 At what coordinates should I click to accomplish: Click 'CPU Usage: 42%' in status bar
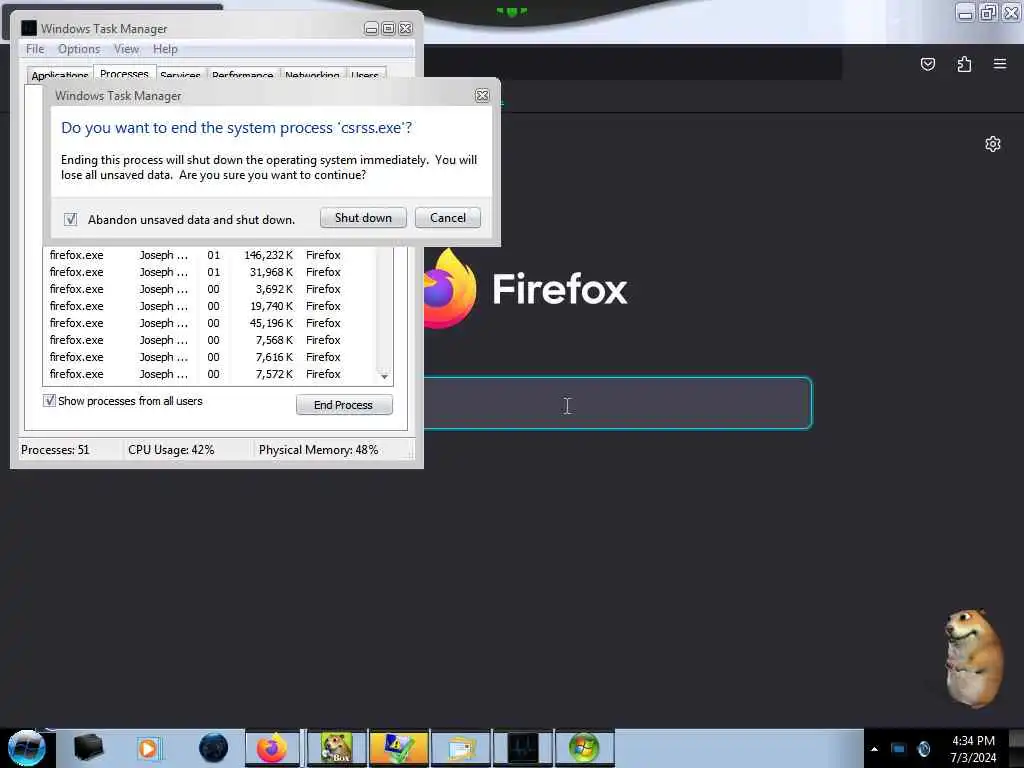[x=171, y=450]
